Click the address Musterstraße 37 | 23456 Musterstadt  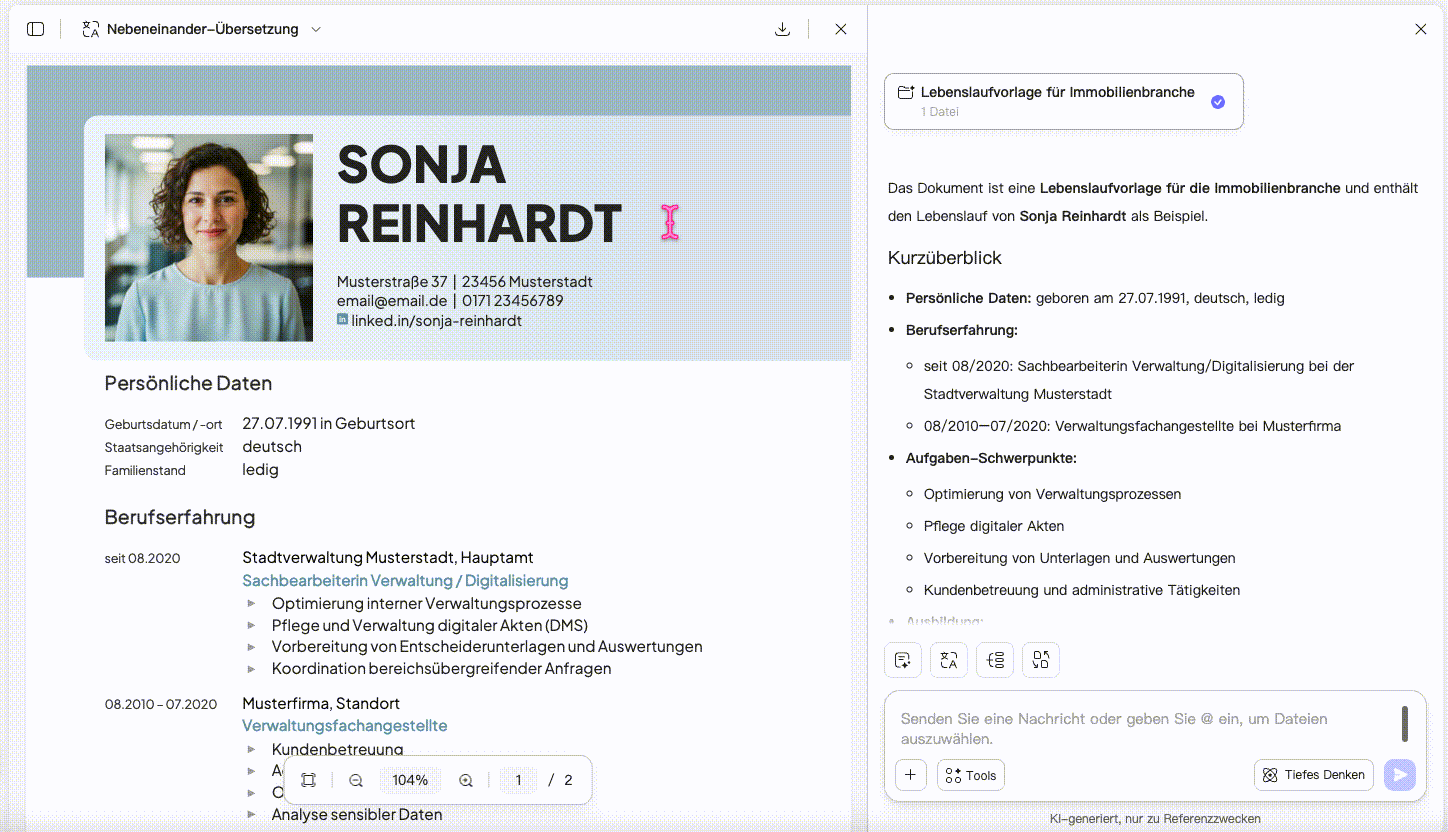(465, 282)
